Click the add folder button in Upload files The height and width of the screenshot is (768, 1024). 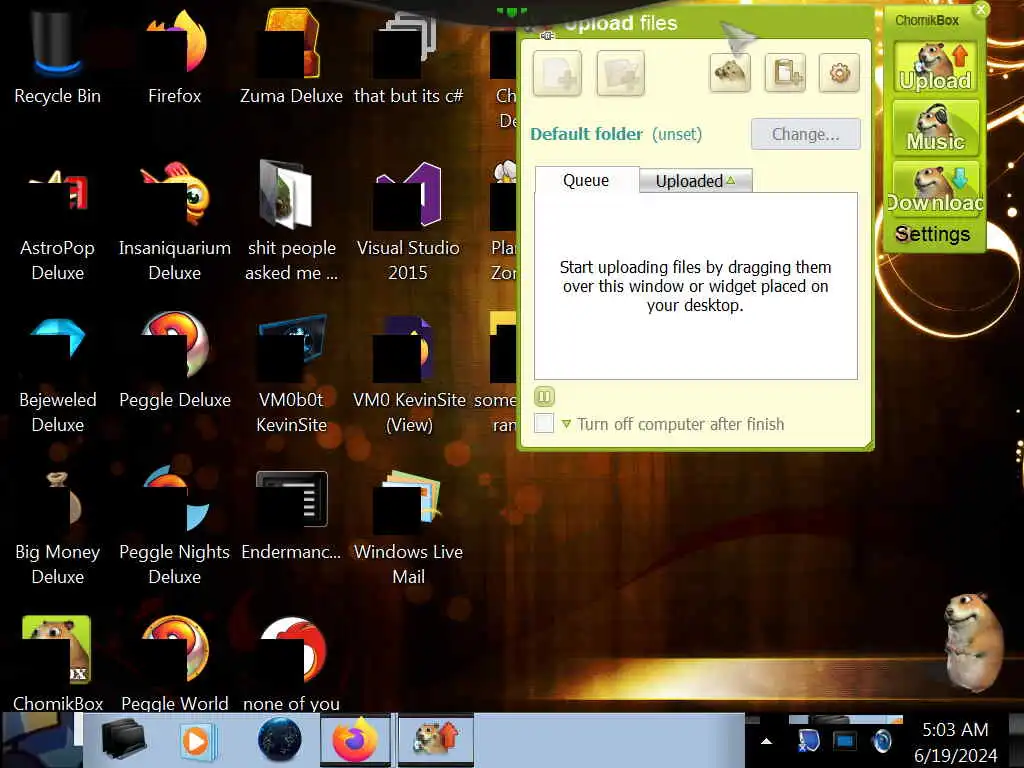(x=620, y=73)
